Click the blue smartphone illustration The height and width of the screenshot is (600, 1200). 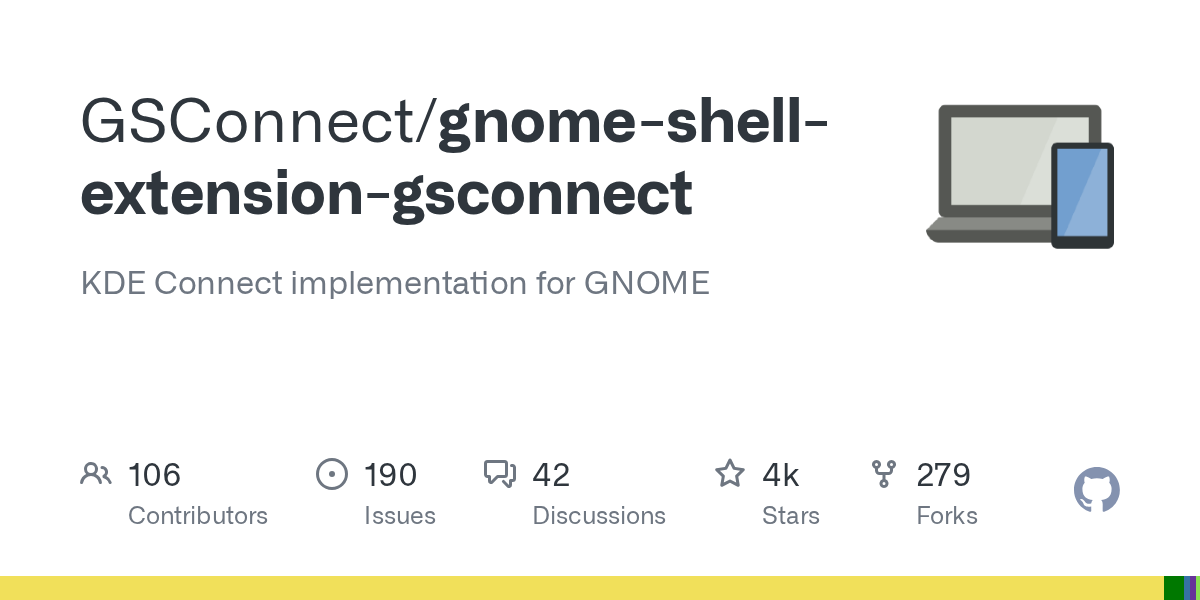click(1082, 195)
